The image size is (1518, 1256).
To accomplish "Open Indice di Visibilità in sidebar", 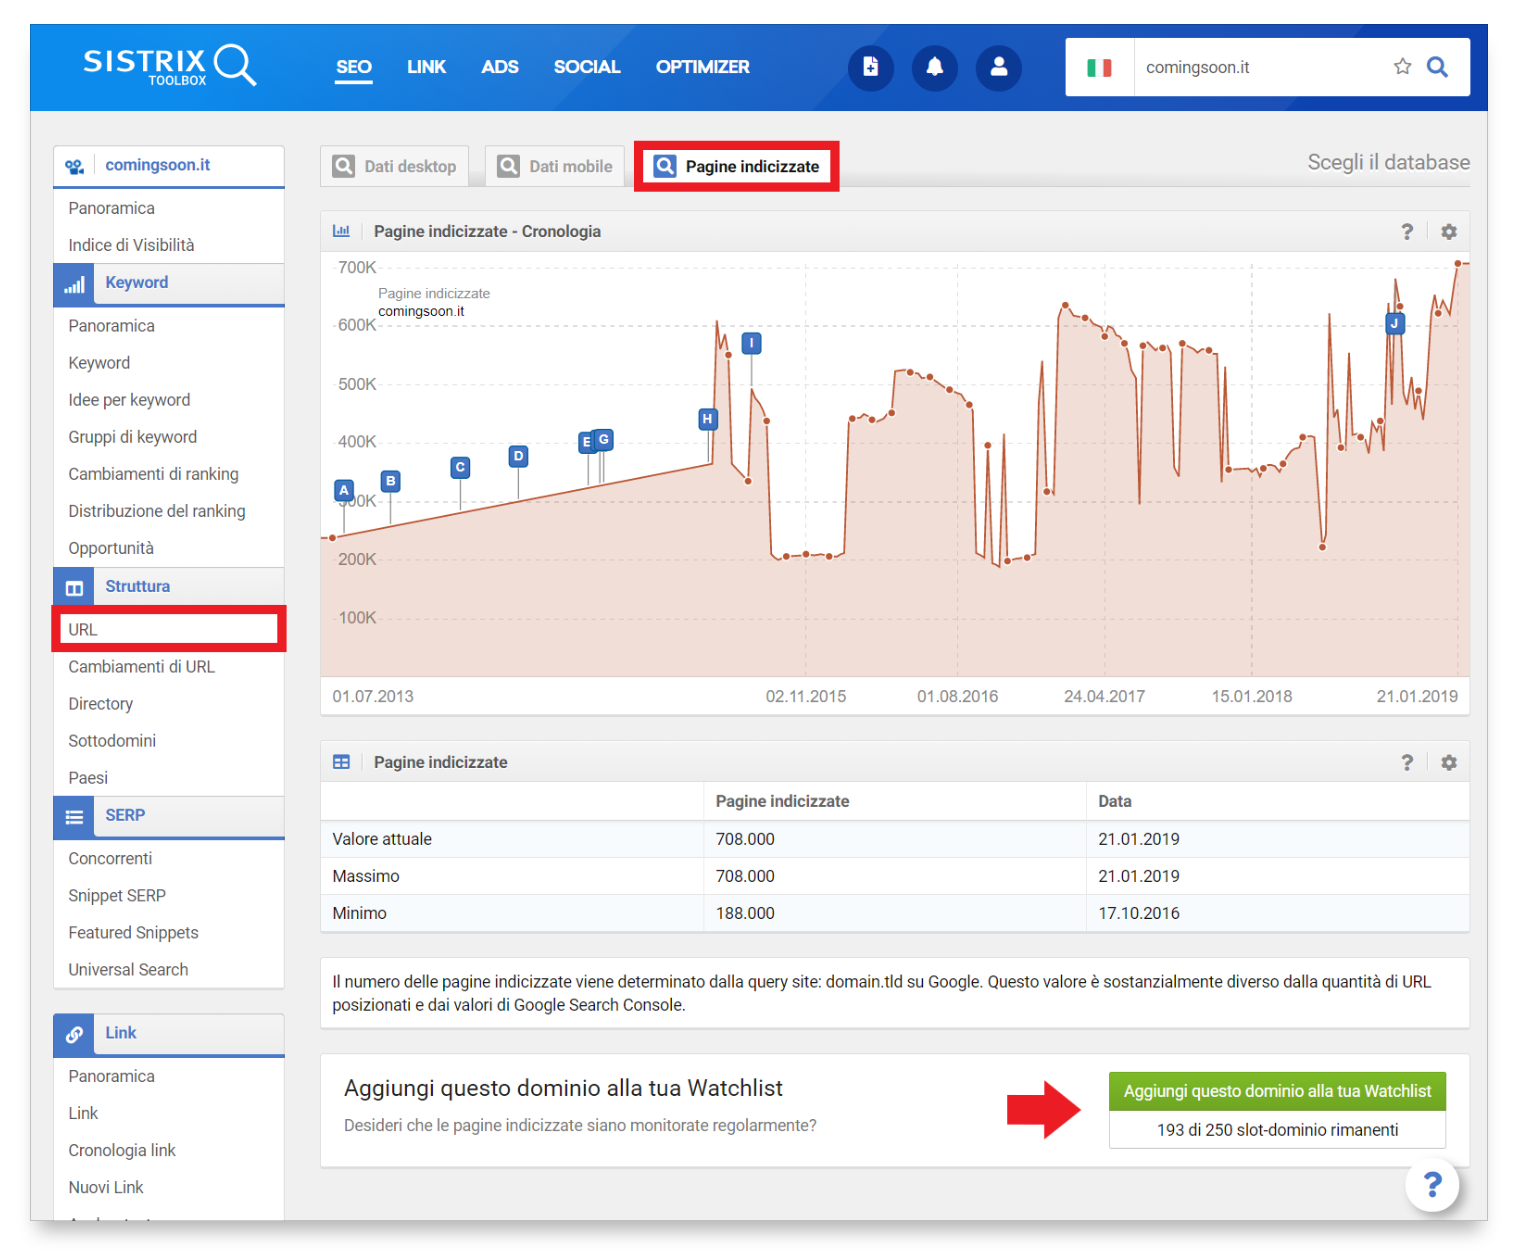I will point(131,245).
